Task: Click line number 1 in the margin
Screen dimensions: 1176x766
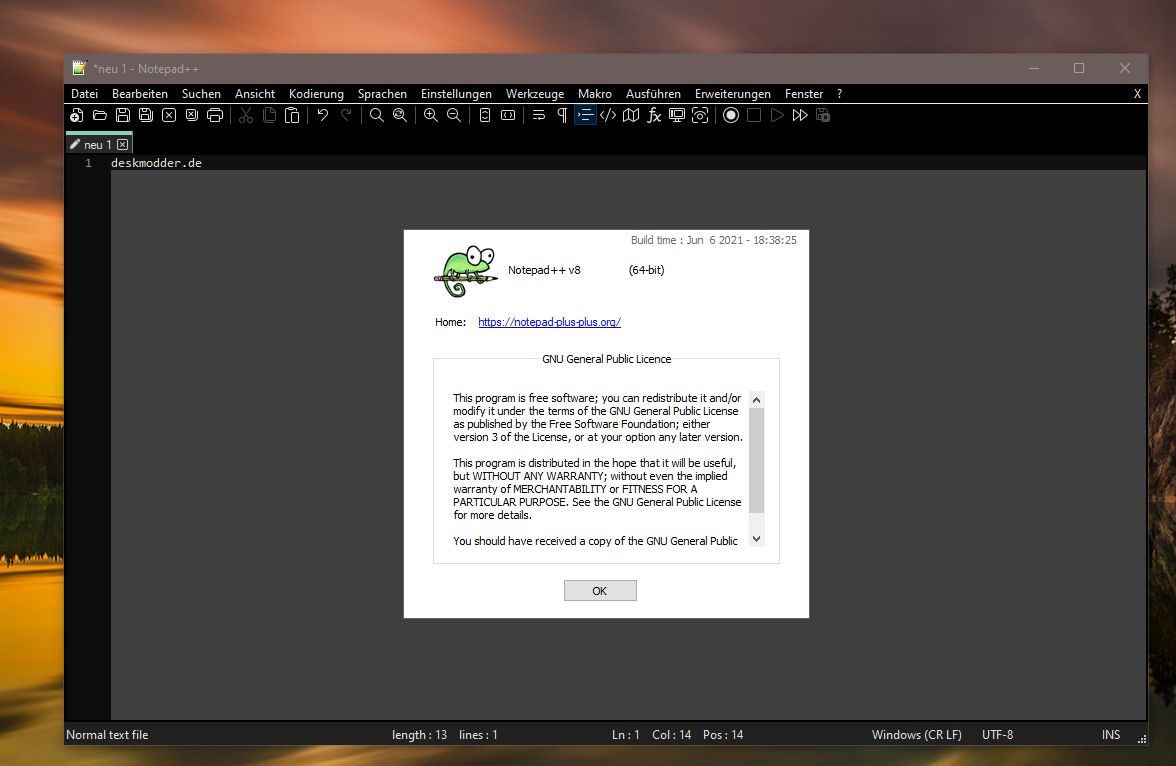Action: tap(88, 163)
